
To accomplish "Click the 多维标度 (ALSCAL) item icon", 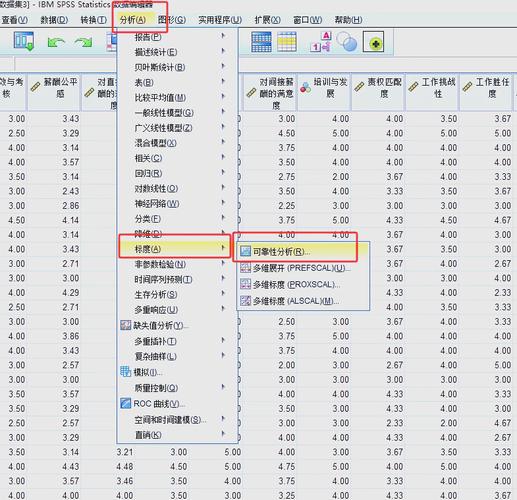I will (x=246, y=301).
